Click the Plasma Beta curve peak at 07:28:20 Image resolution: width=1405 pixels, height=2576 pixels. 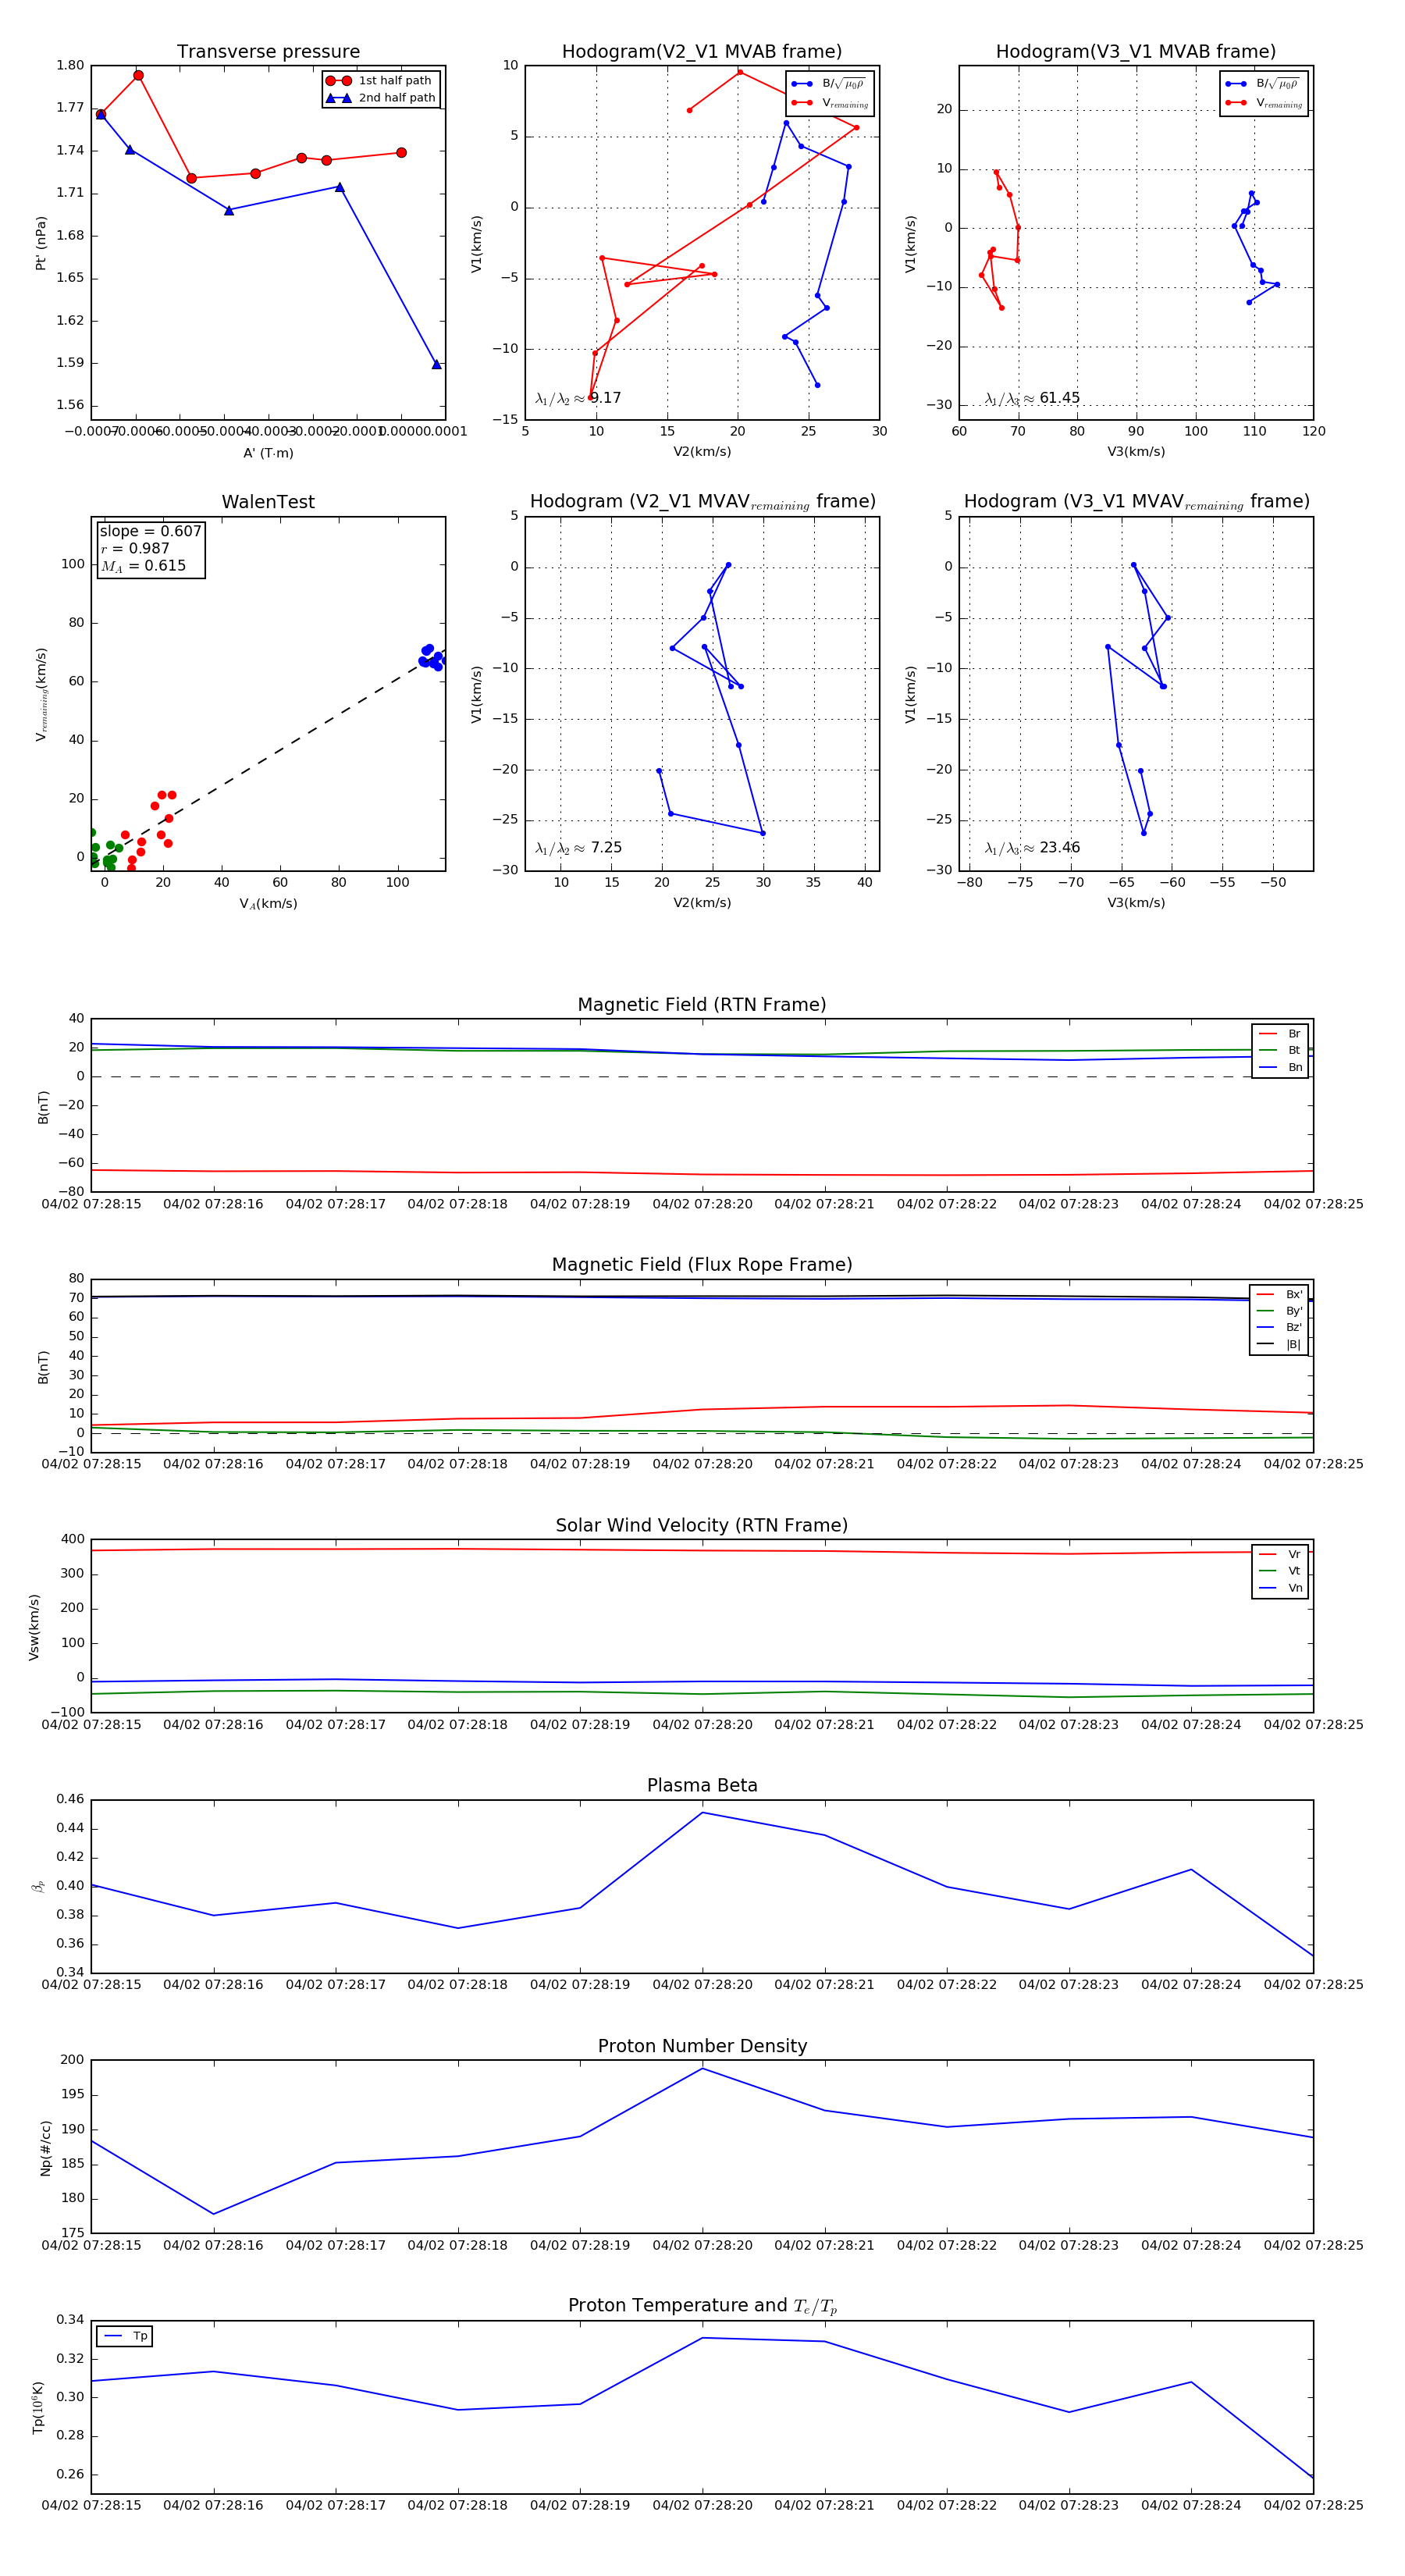pyautogui.click(x=702, y=1812)
